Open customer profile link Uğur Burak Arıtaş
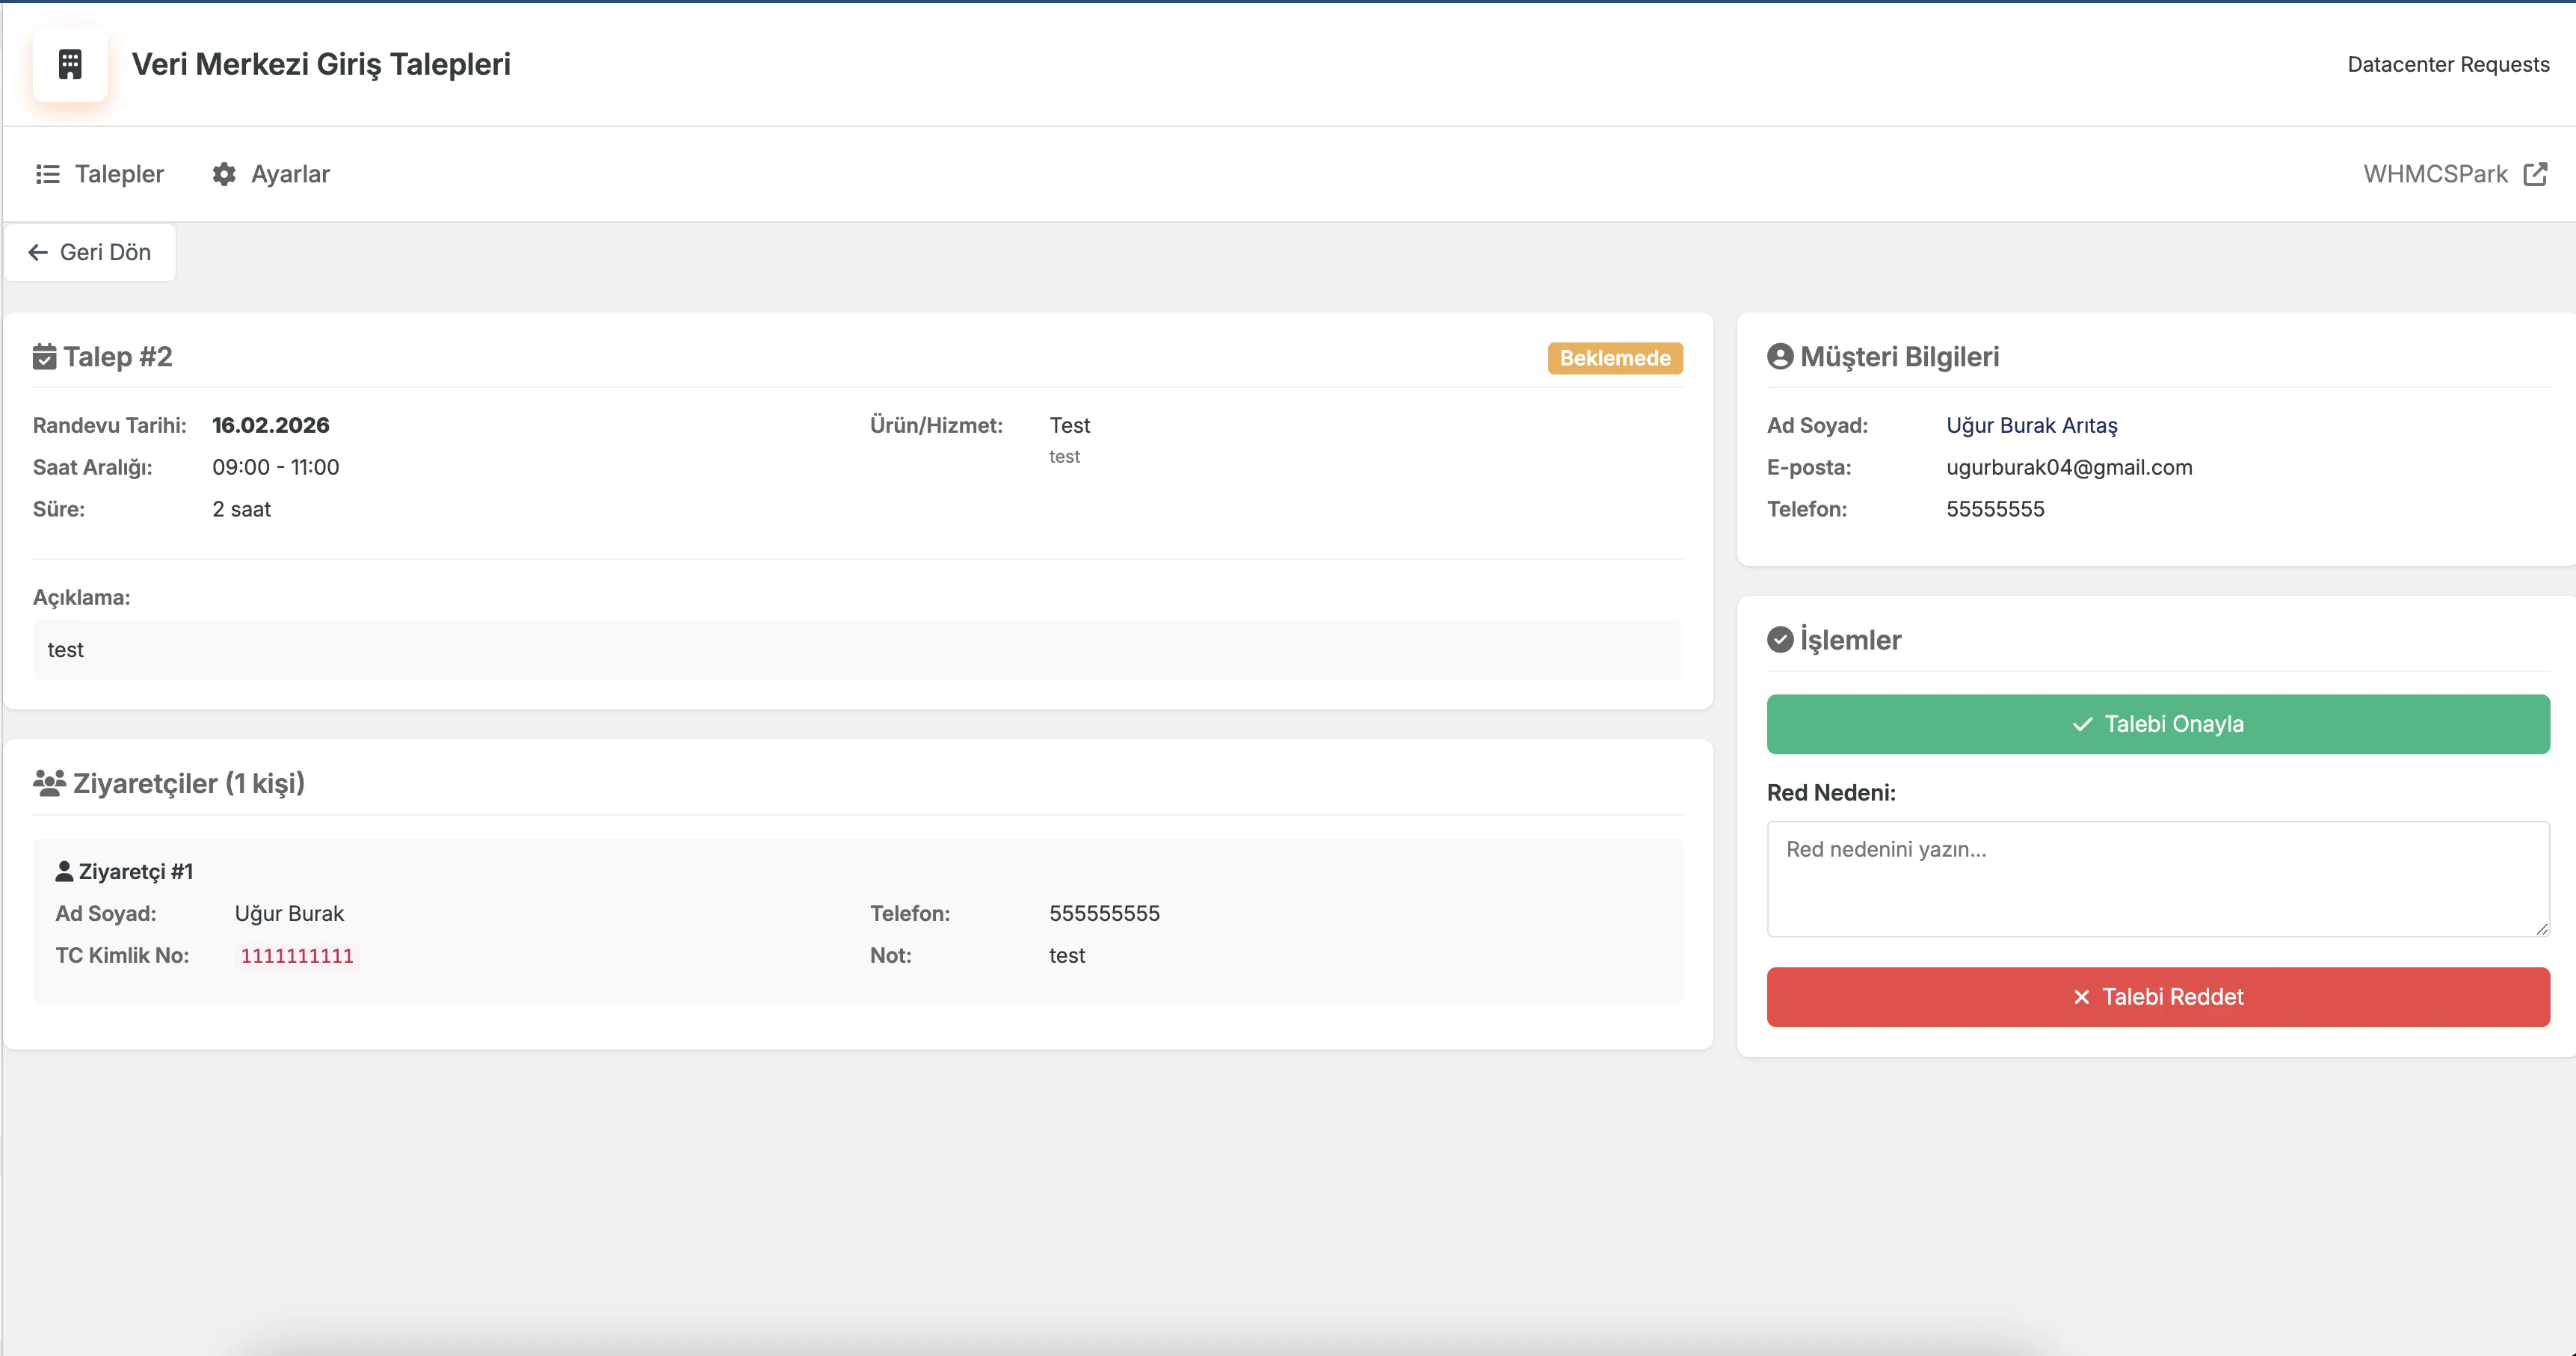 (2031, 425)
